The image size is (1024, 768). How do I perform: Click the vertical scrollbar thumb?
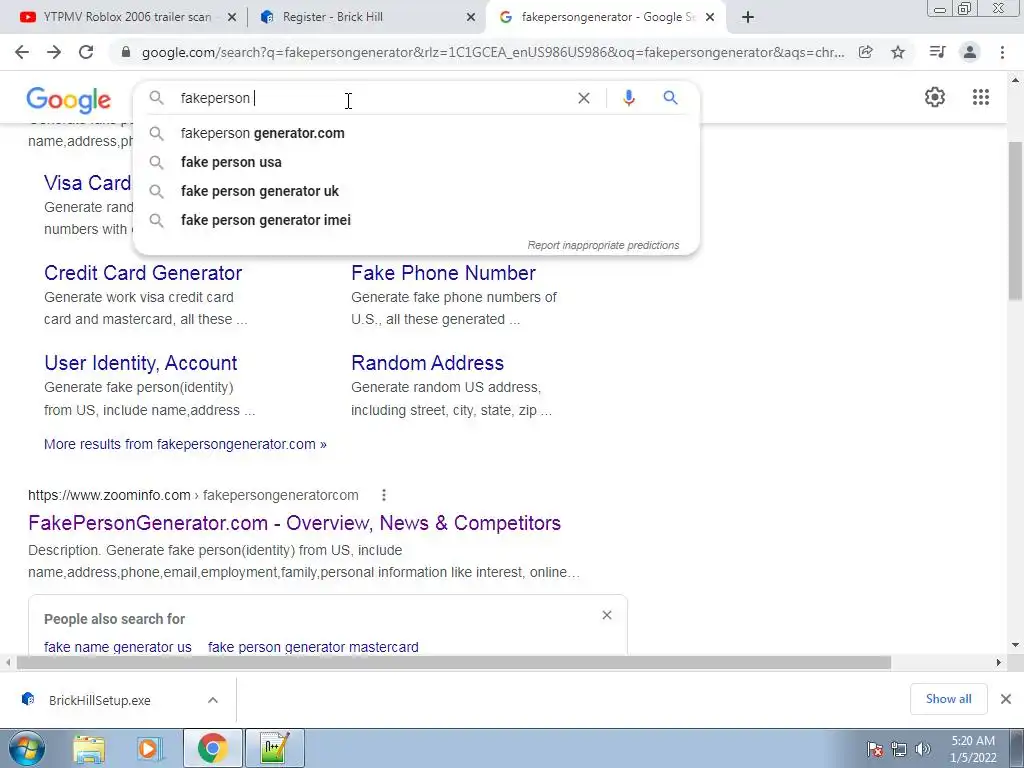[1016, 219]
